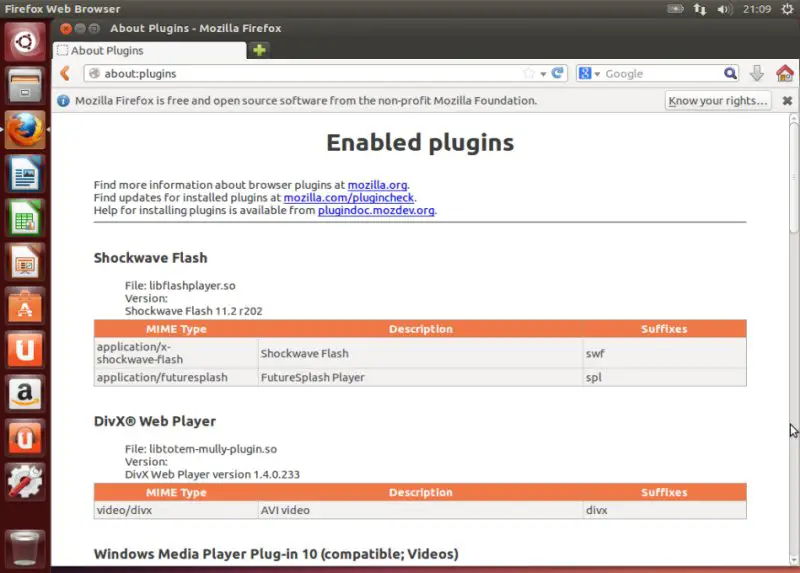
Task: Click the application/futuresplash cell
Action: pyautogui.click(x=176, y=378)
